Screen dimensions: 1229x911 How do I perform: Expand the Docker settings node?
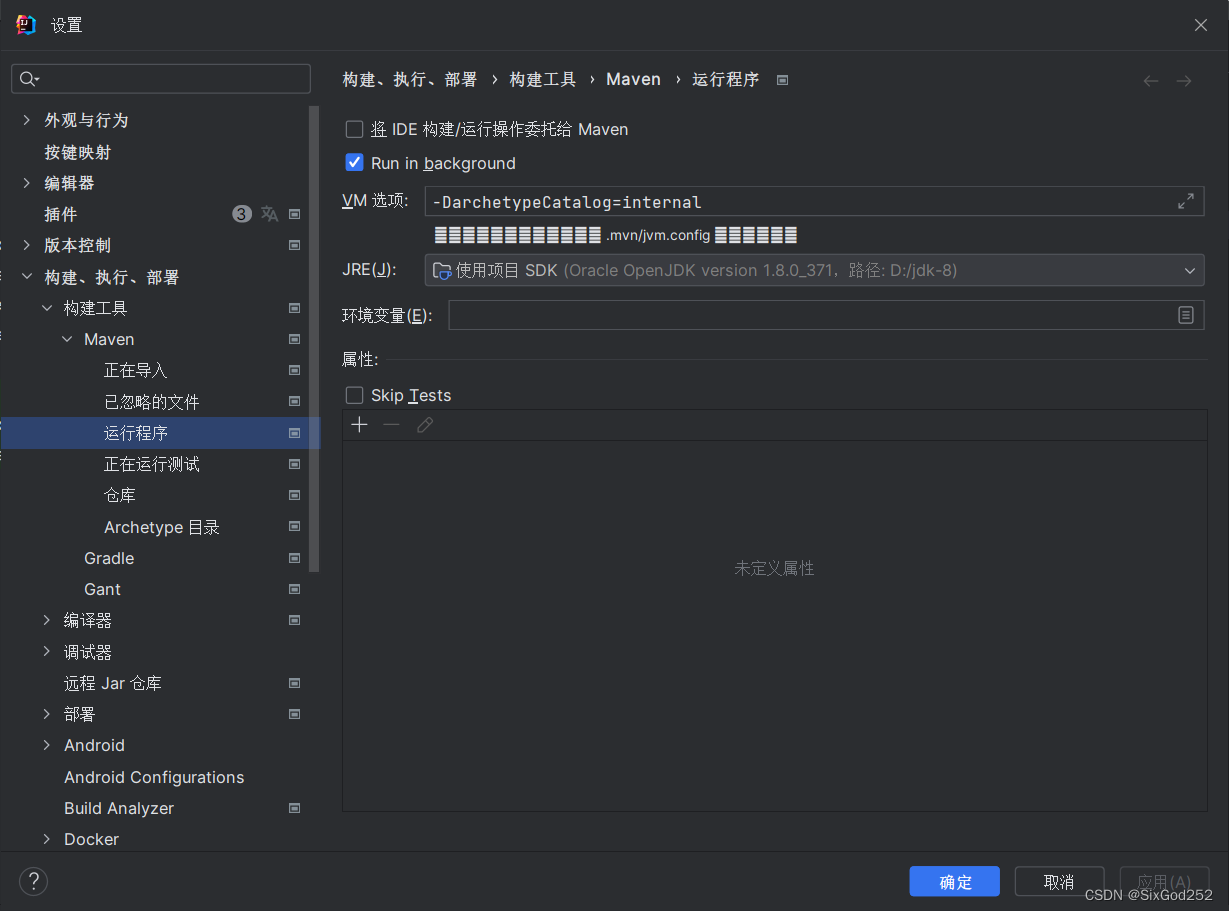click(x=47, y=839)
